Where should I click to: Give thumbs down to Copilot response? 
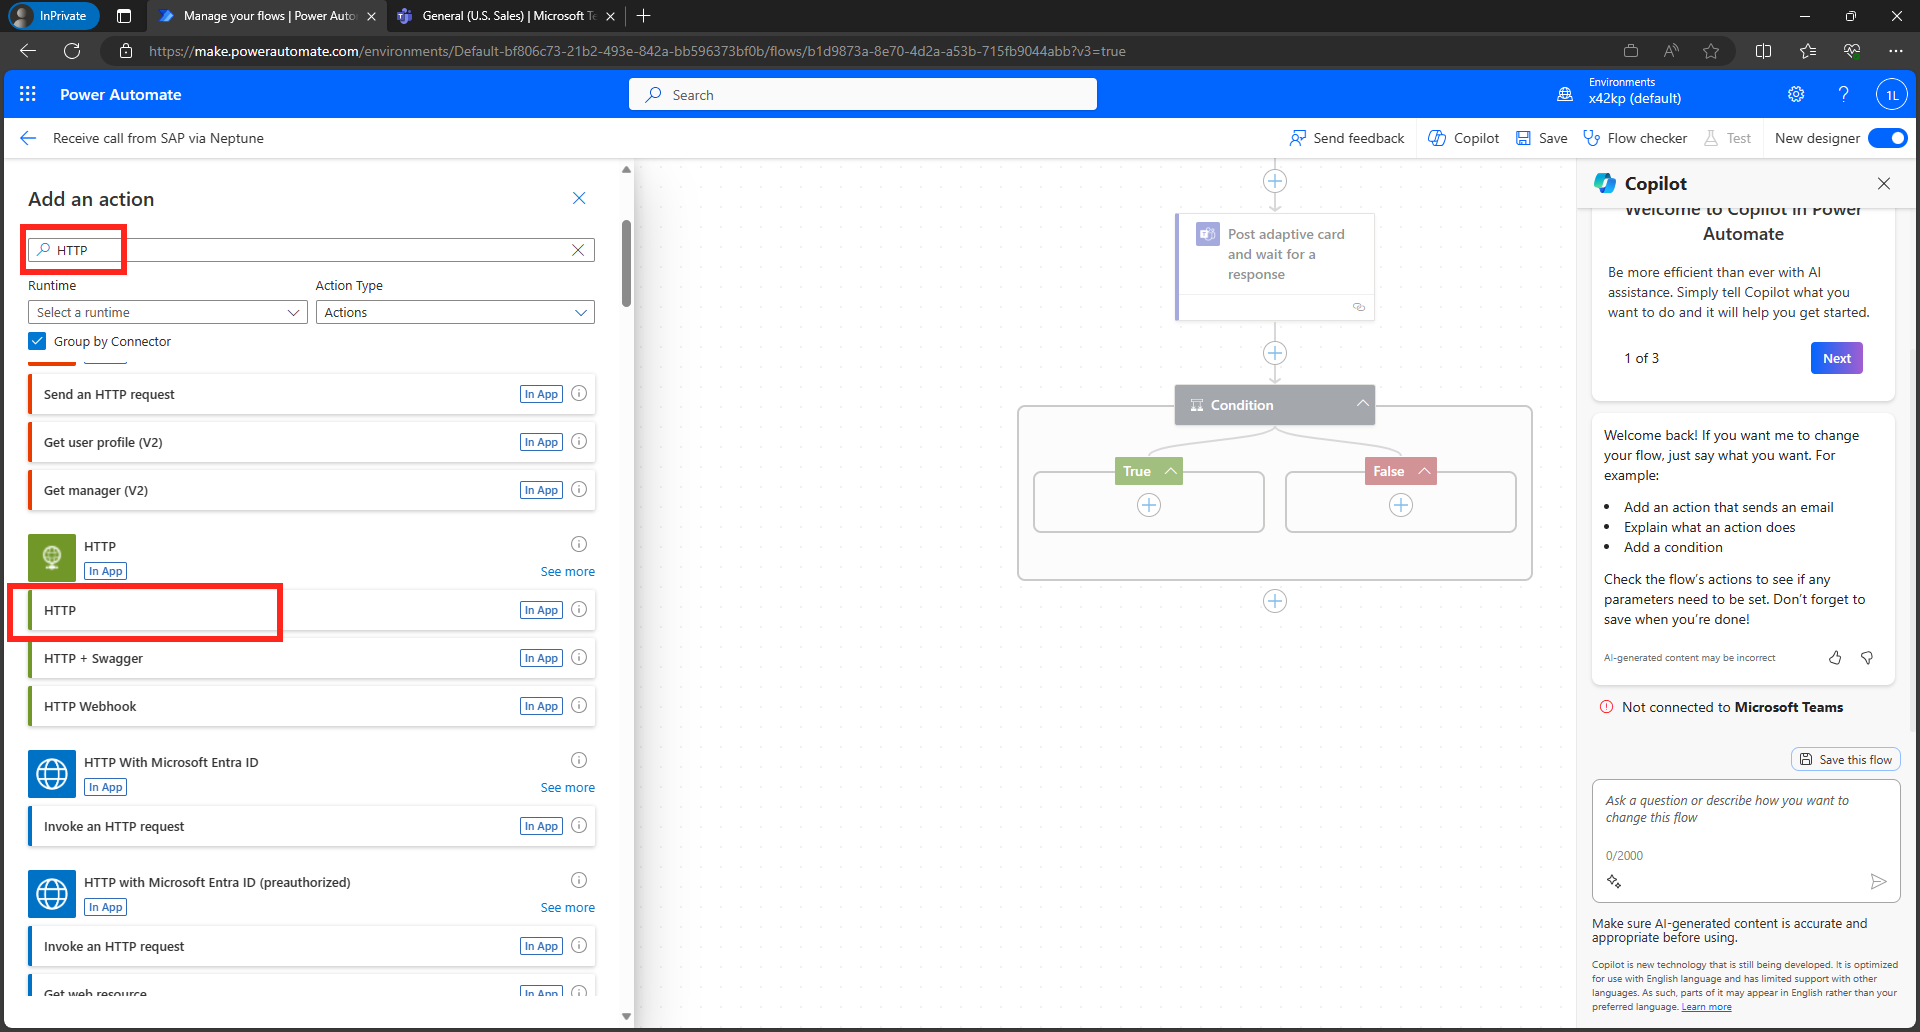[x=1867, y=657]
